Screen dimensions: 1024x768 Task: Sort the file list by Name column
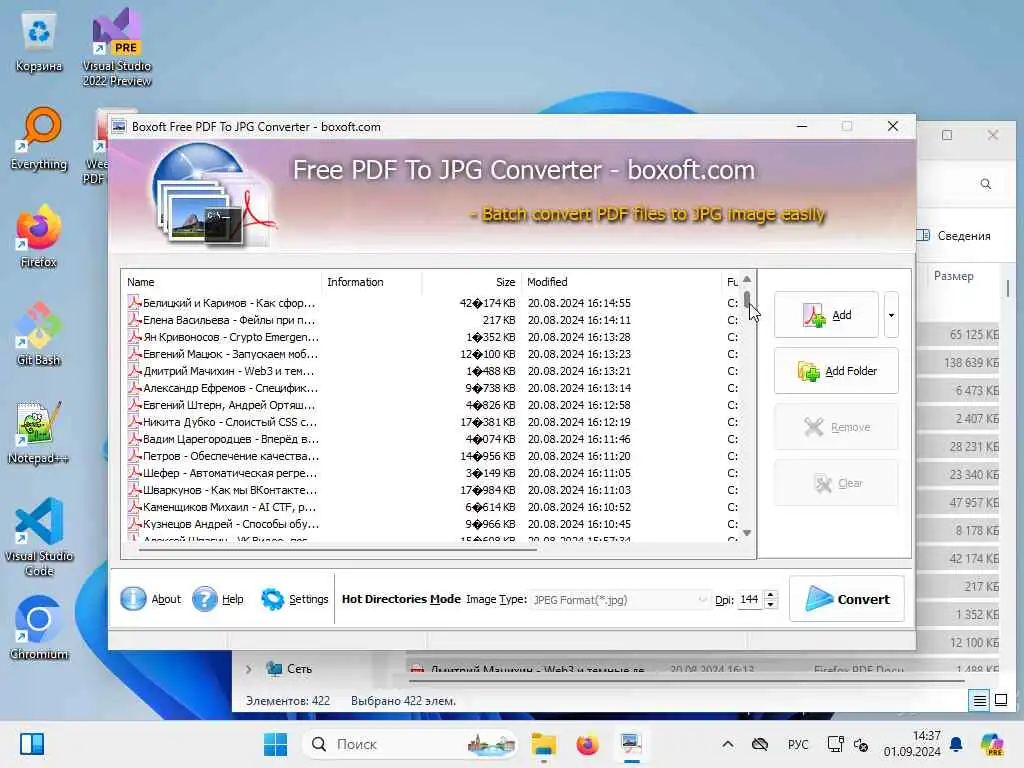coord(222,282)
